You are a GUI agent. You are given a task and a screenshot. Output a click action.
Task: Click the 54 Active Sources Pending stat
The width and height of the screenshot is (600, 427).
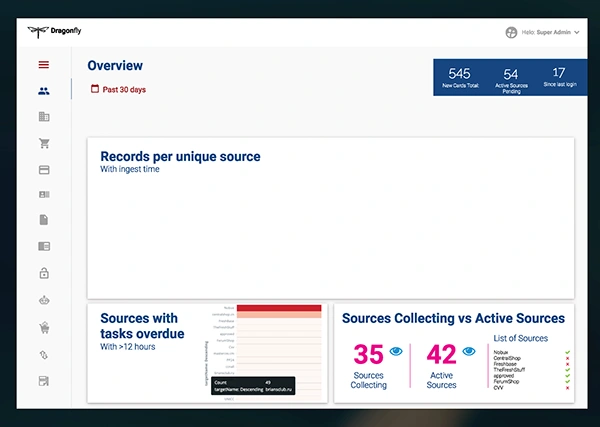pyautogui.click(x=511, y=80)
